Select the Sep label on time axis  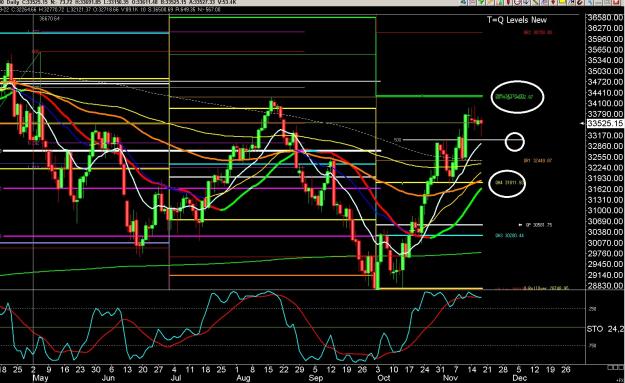pyautogui.click(x=316, y=378)
